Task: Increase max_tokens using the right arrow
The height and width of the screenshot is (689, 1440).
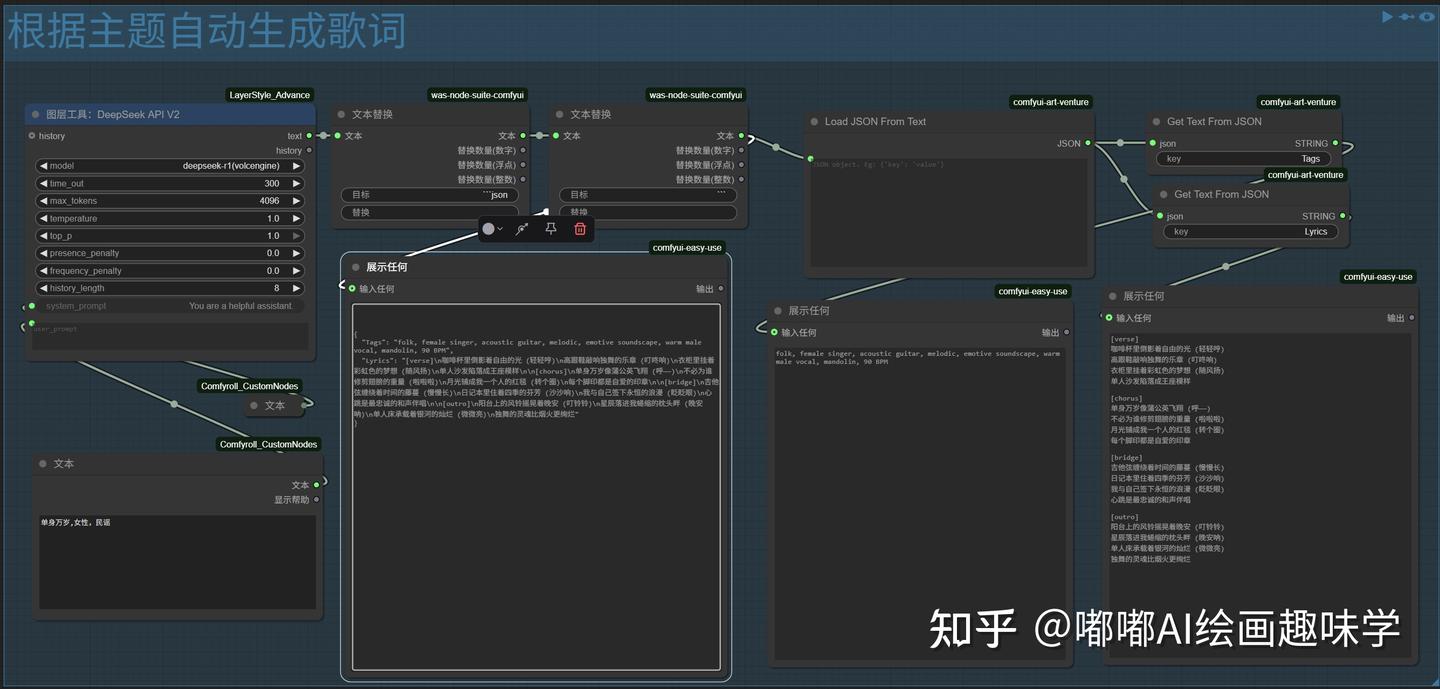Action: [x=297, y=200]
